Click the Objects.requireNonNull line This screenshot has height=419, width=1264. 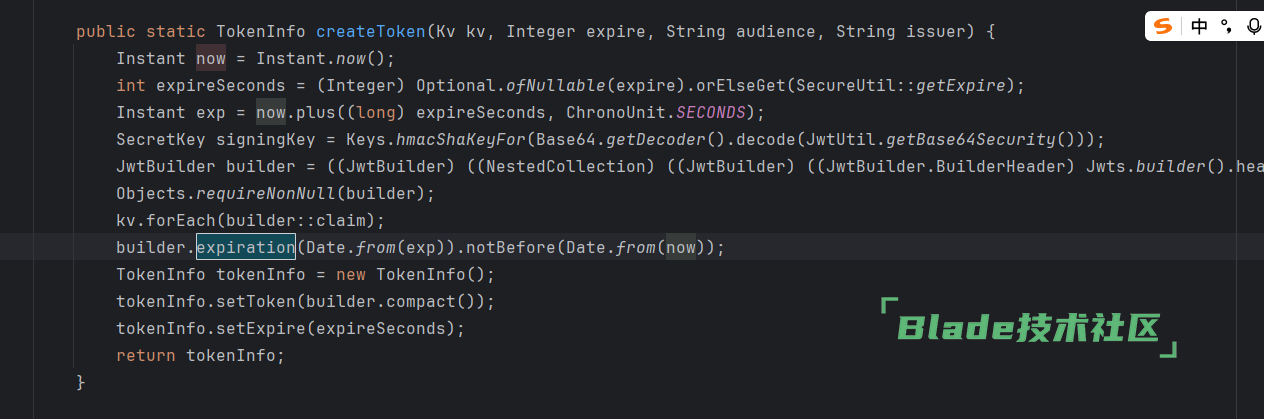pyautogui.click(x=276, y=193)
